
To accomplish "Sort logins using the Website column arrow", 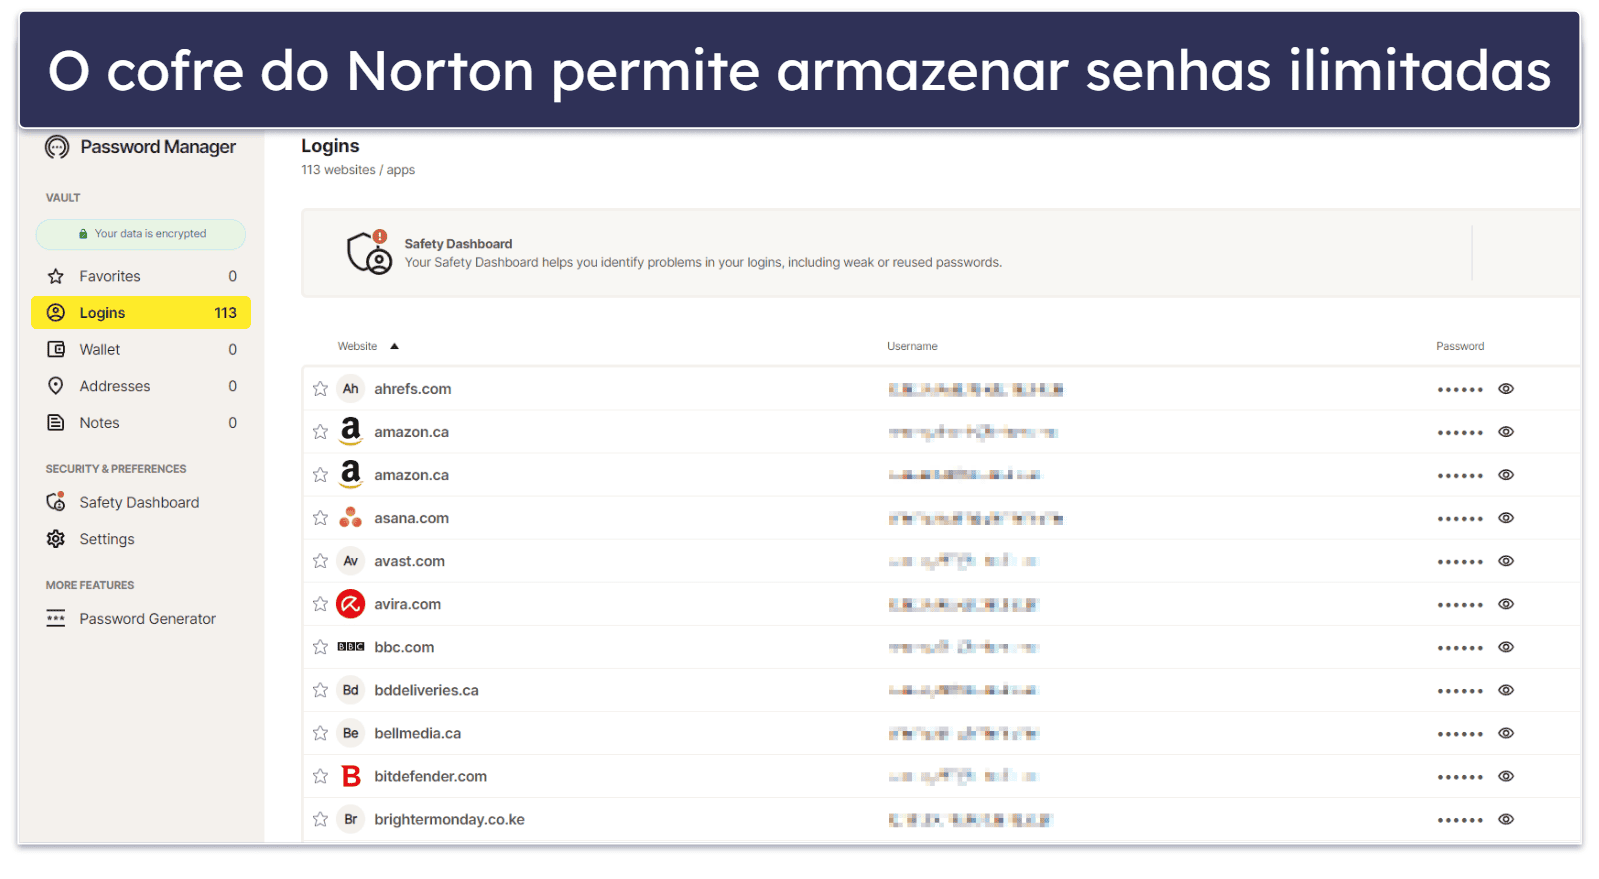I will click(394, 346).
